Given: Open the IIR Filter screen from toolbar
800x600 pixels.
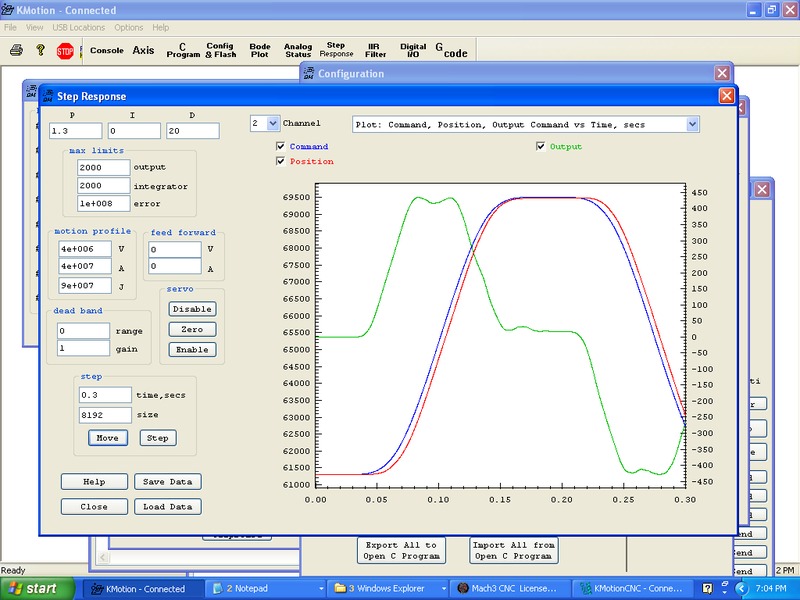Looking at the screenshot, I should (x=374, y=50).
